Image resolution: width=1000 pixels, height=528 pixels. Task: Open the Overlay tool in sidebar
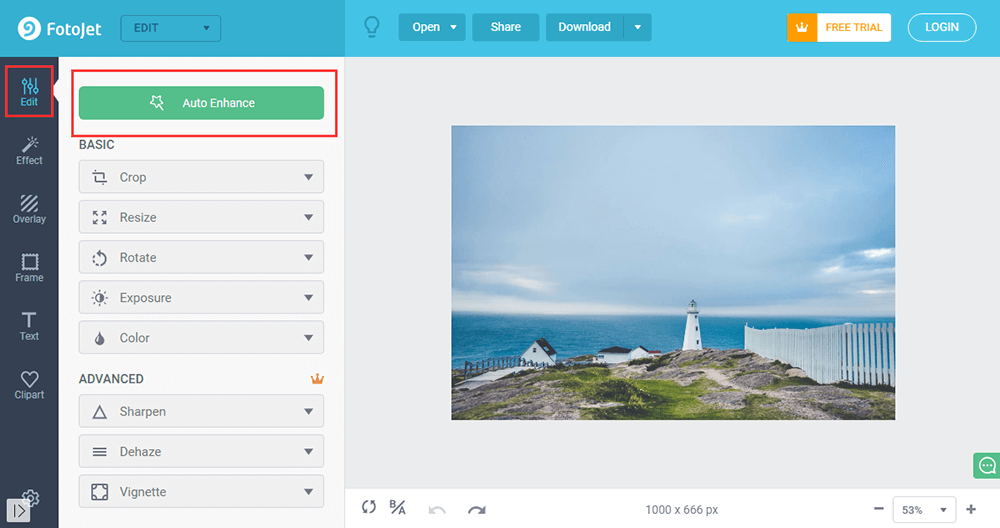(x=29, y=209)
